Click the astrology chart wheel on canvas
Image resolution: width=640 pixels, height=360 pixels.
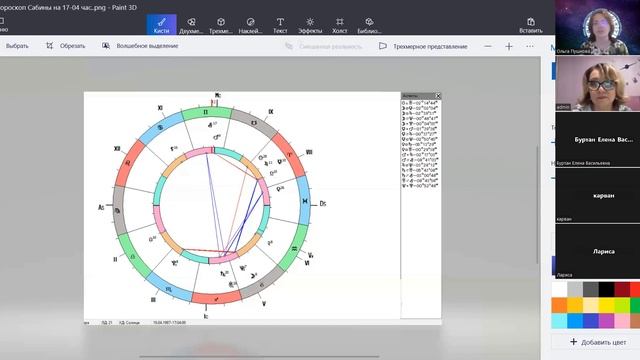click(211, 205)
